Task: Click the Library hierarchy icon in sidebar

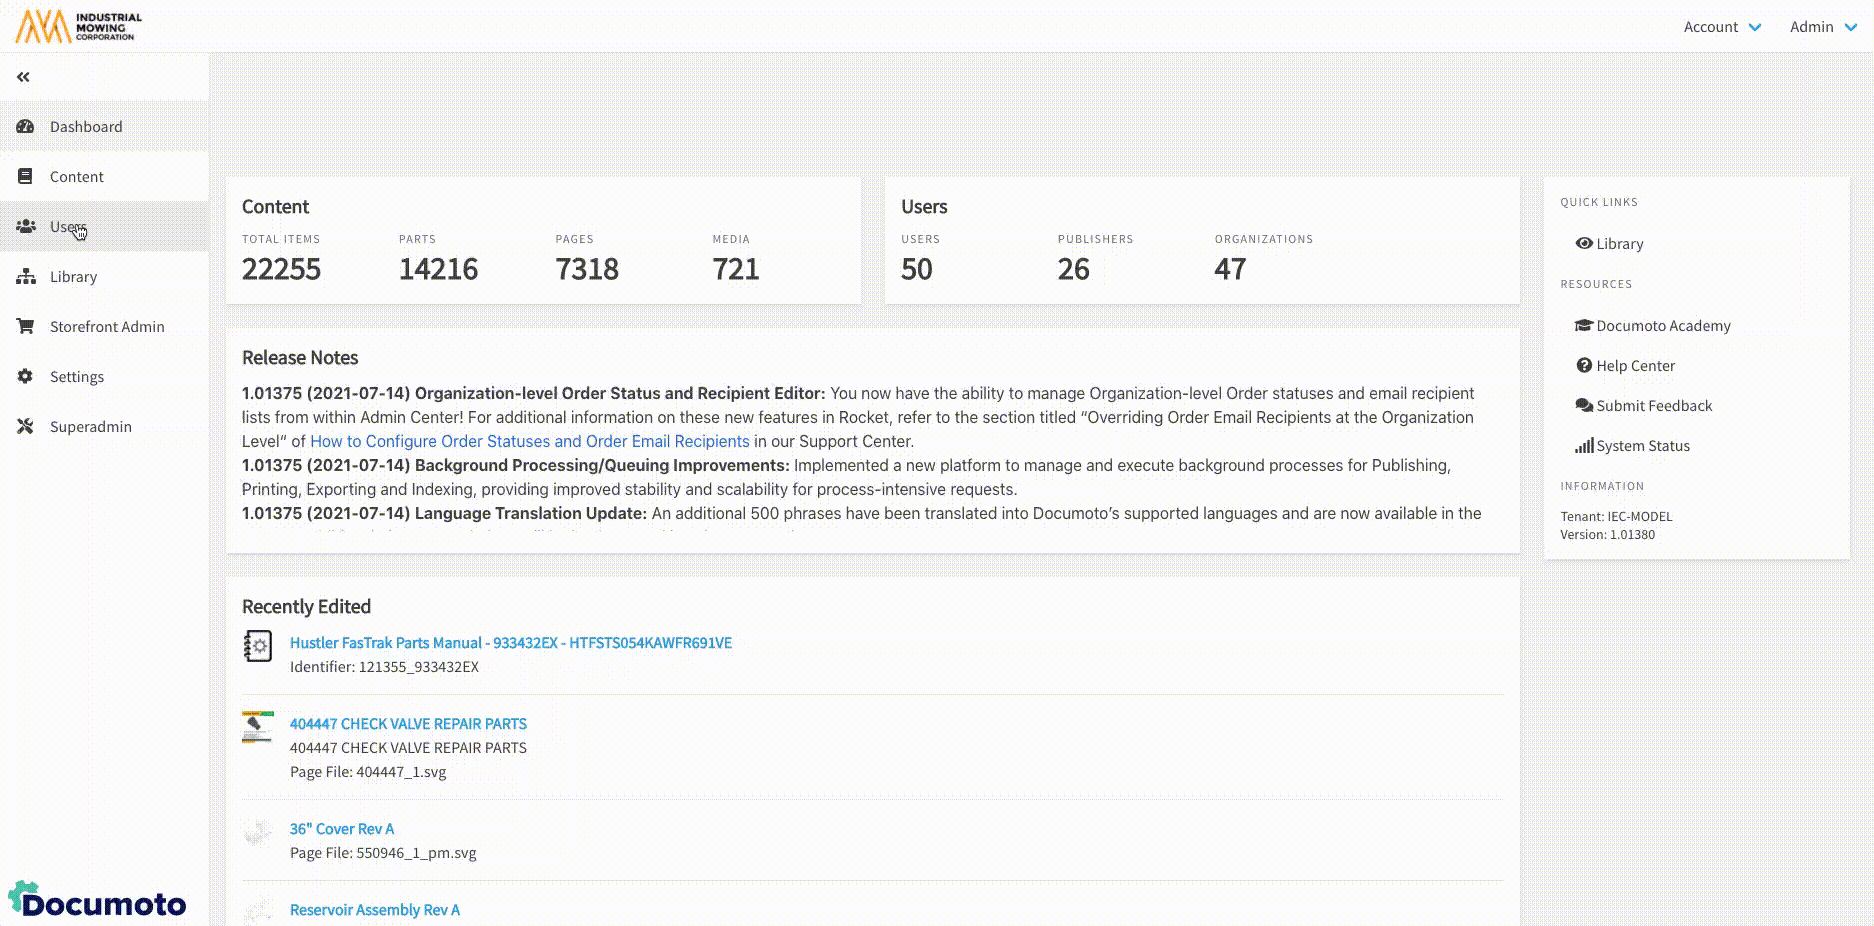Action: tap(26, 277)
